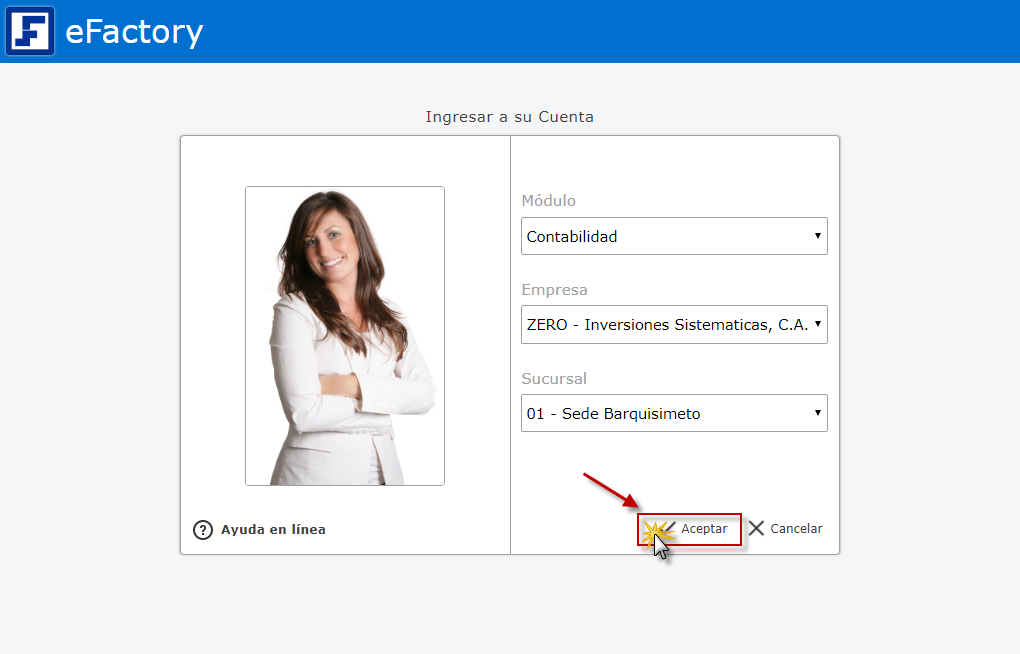Click the Módulo field label
The height and width of the screenshot is (654, 1020).
coord(549,201)
